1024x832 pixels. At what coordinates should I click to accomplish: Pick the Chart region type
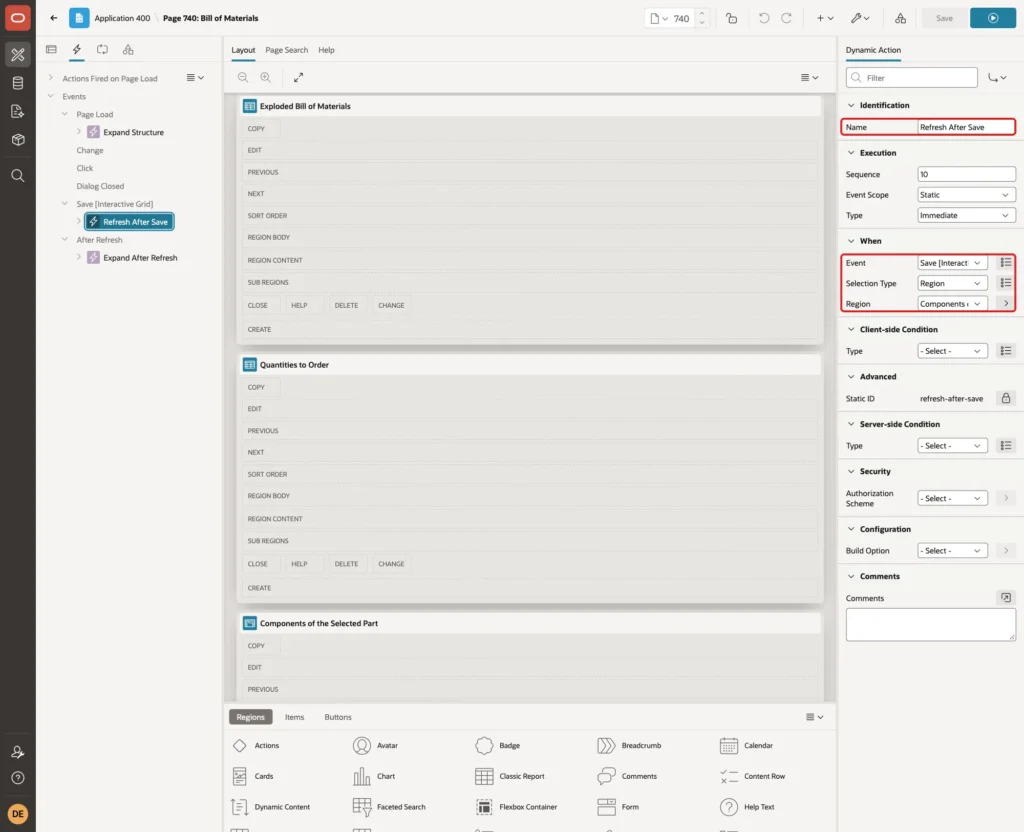point(374,776)
